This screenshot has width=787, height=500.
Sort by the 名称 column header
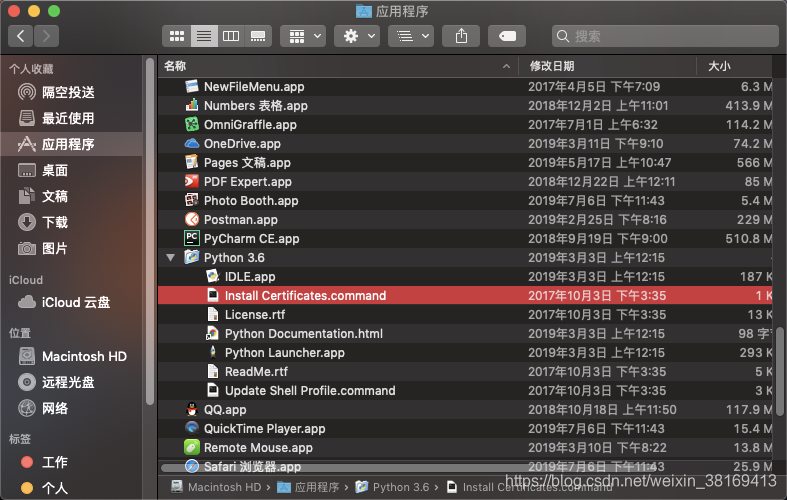click(x=338, y=66)
